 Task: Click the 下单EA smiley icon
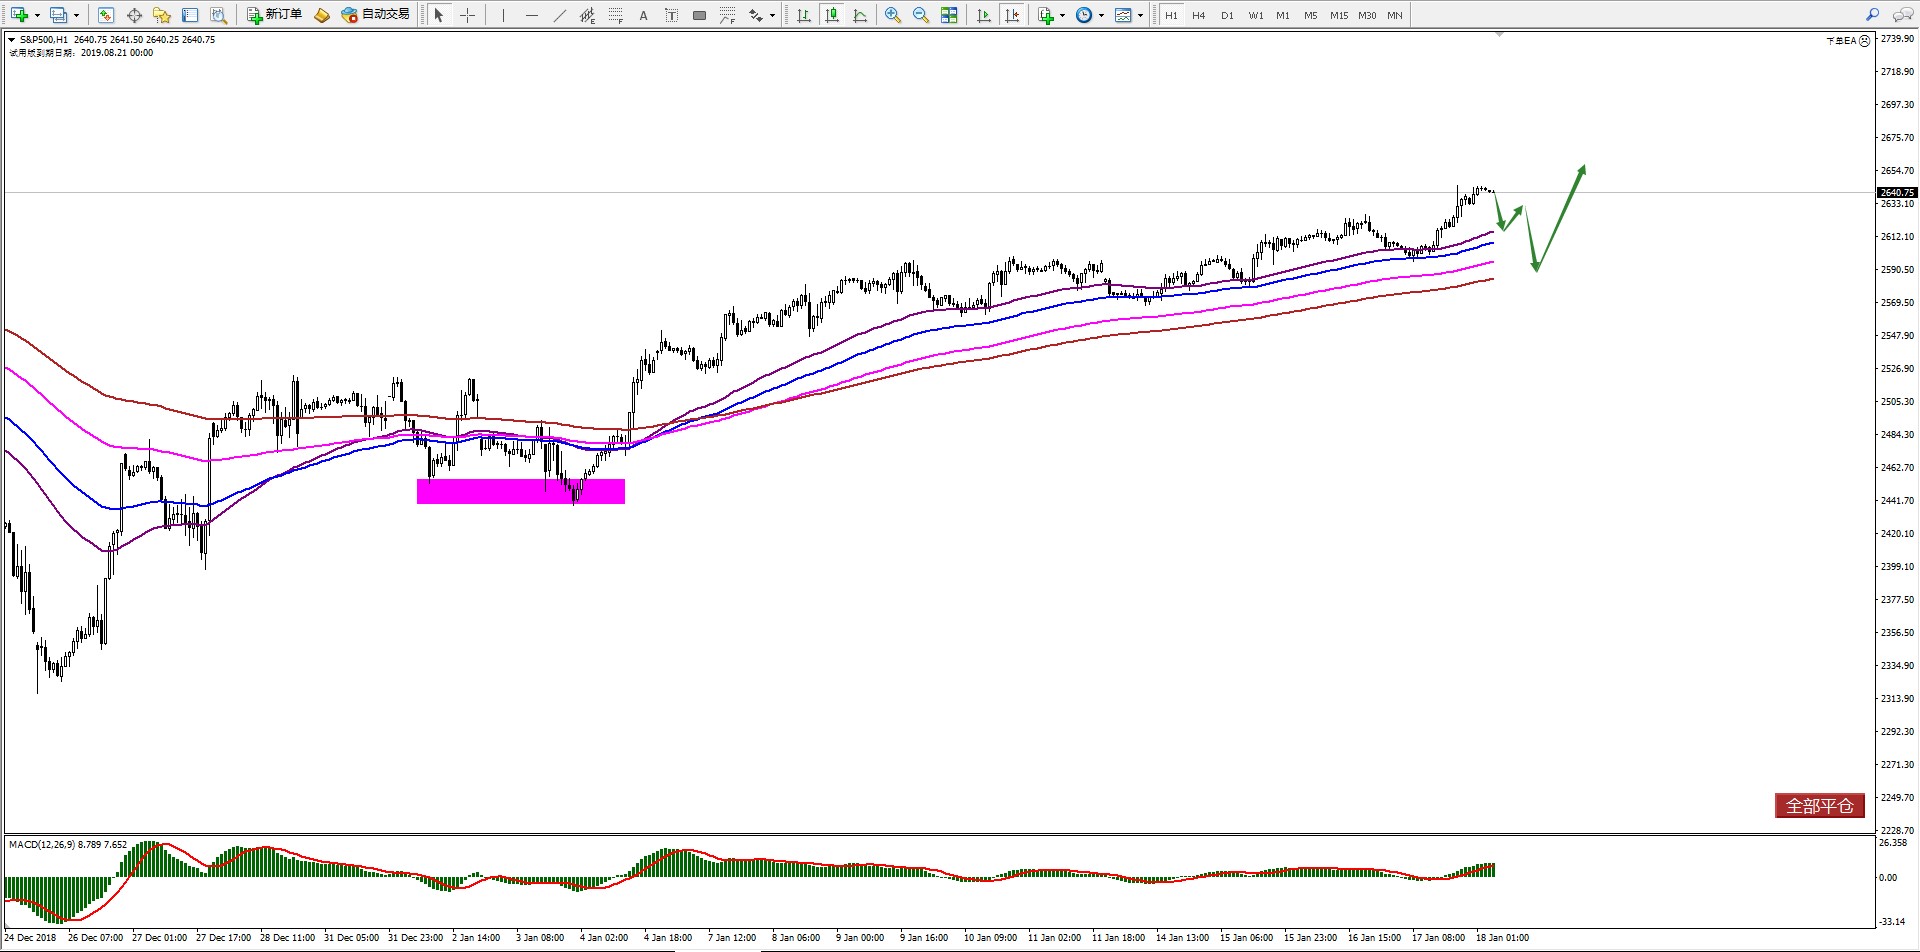1864,41
